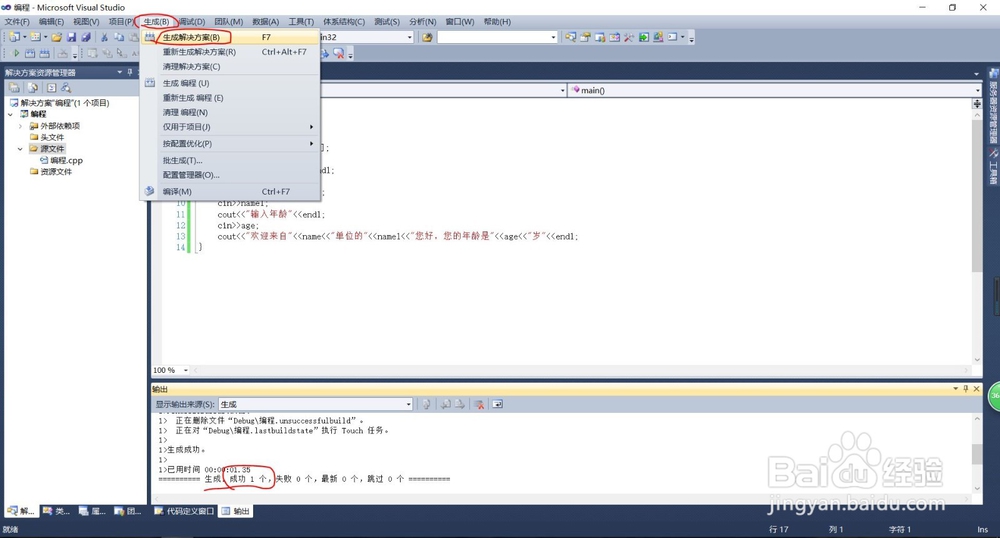This screenshot has height=538, width=1000.
Task: Click the New Project toolbar icon
Action: pos(15,37)
